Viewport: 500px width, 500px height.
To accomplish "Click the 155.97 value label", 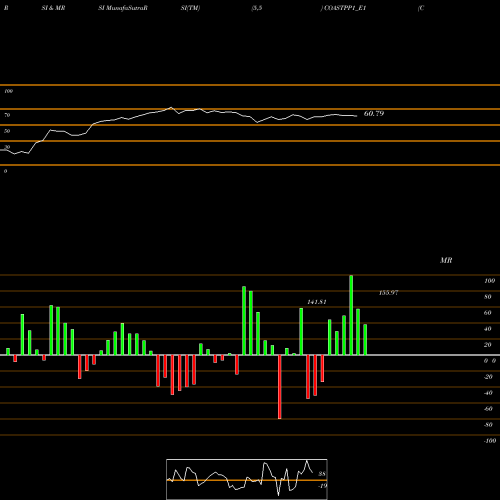I will click(x=388, y=293).
